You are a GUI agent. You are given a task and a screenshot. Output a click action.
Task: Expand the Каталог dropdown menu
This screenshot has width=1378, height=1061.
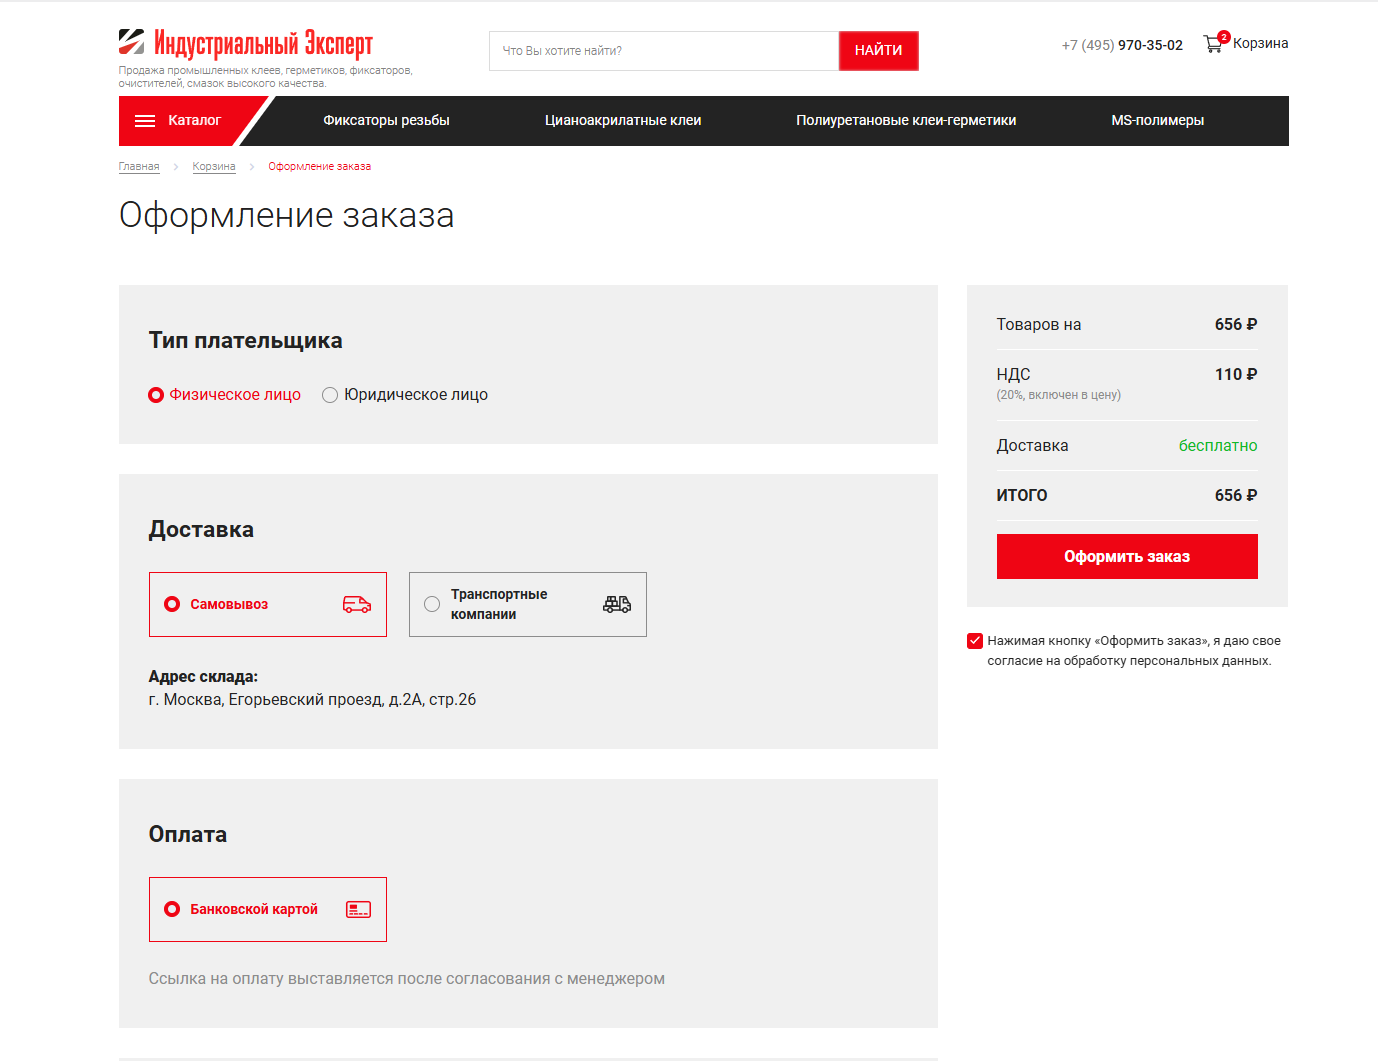pos(194,121)
